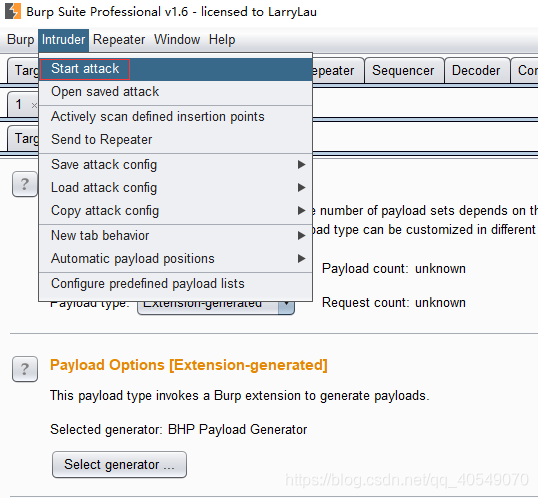
Task: Switch to the Sequencer tab
Action: point(403,71)
